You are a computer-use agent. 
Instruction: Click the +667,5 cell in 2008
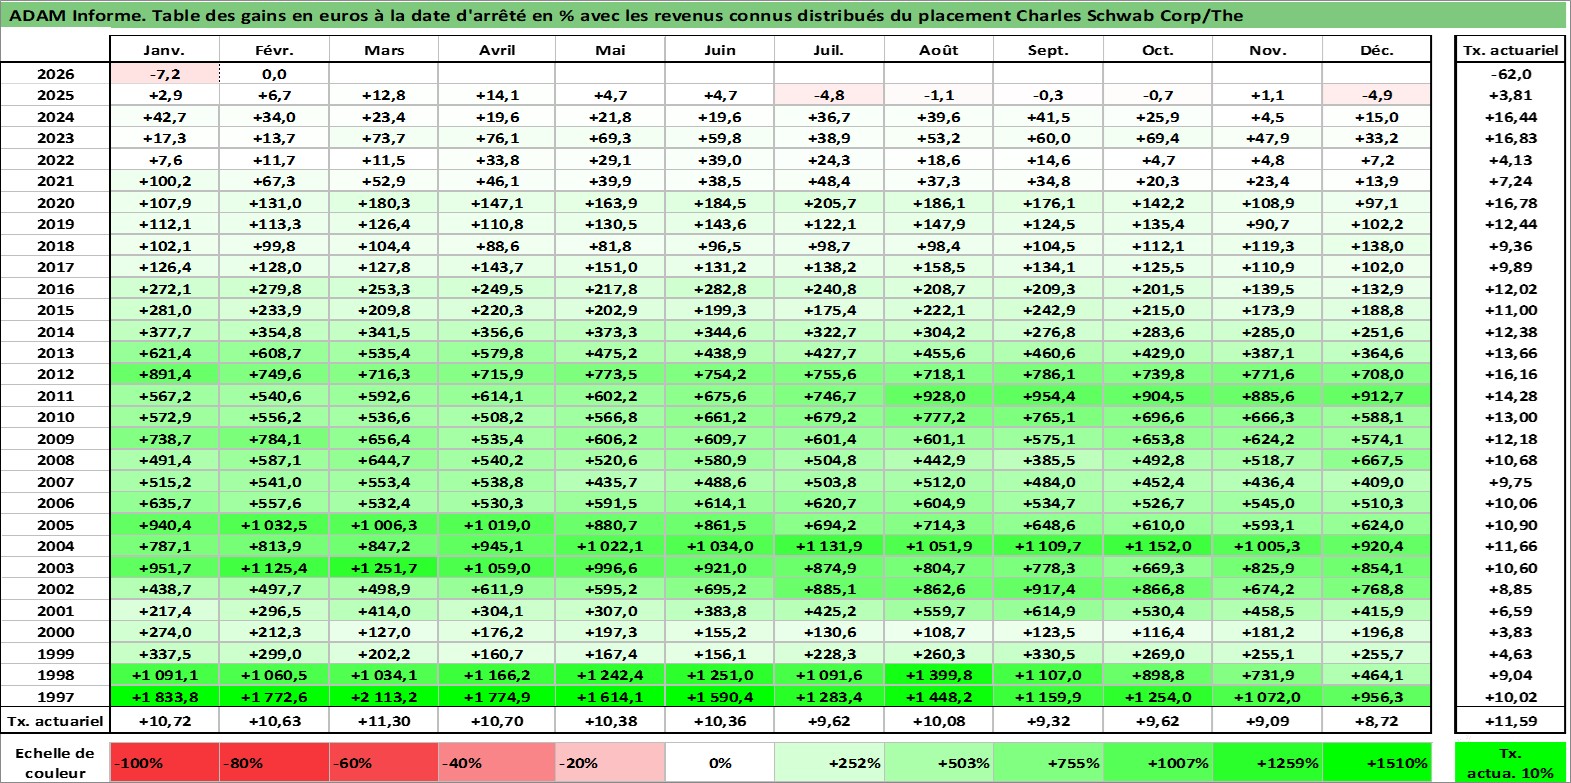1377,460
